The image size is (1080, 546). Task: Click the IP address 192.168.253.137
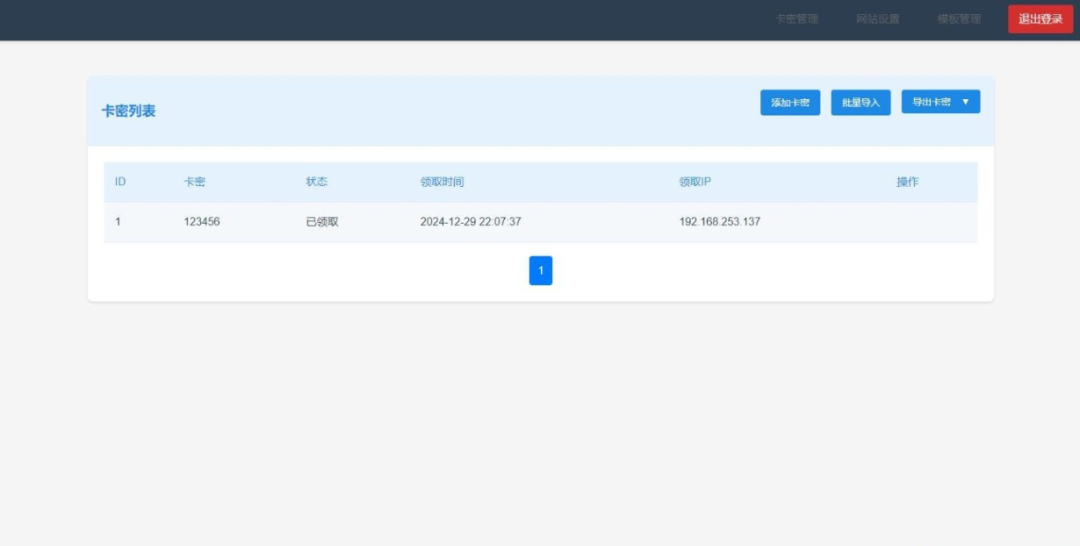click(x=720, y=222)
